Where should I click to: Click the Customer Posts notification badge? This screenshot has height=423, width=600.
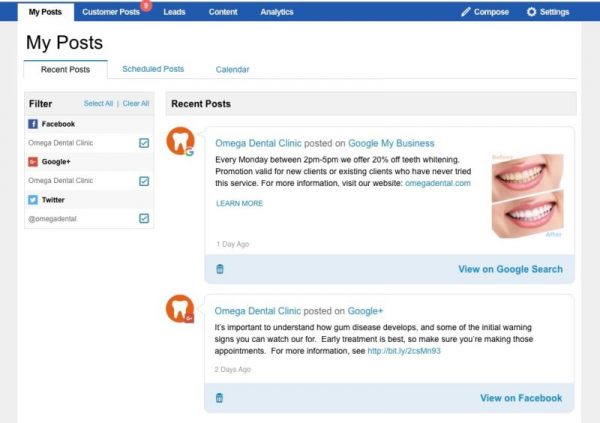tap(146, 5)
